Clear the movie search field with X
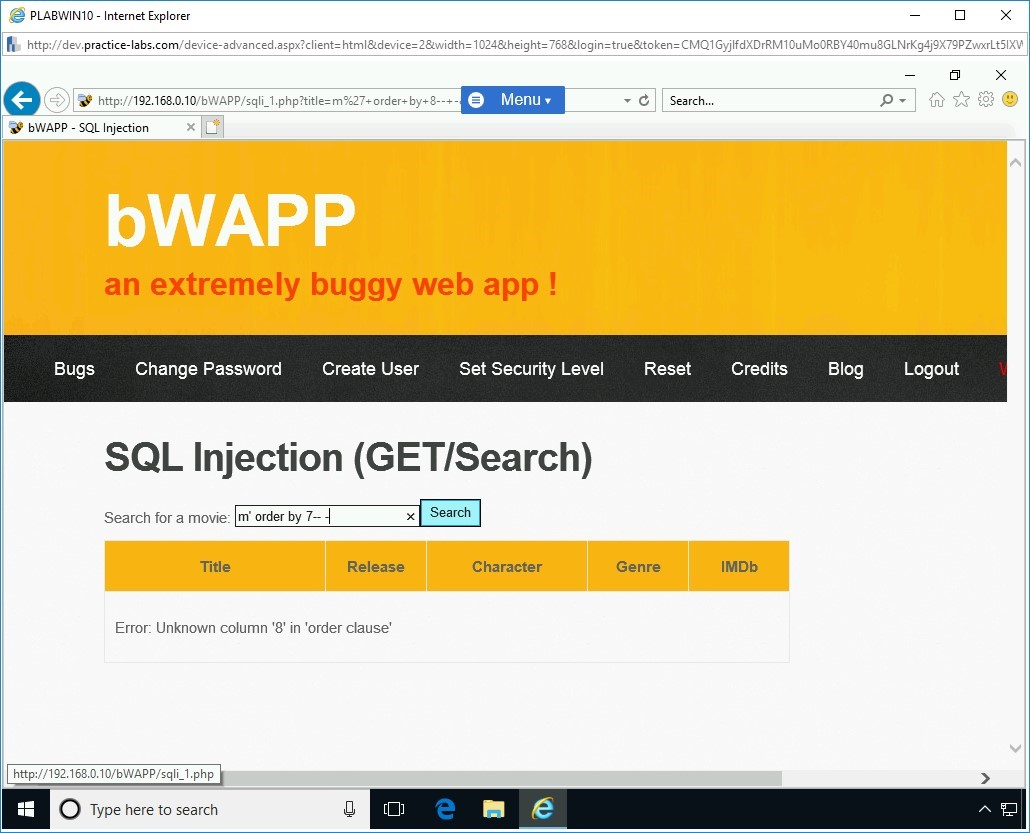The height and width of the screenshot is (833, 1030). (x=410, y=517)
